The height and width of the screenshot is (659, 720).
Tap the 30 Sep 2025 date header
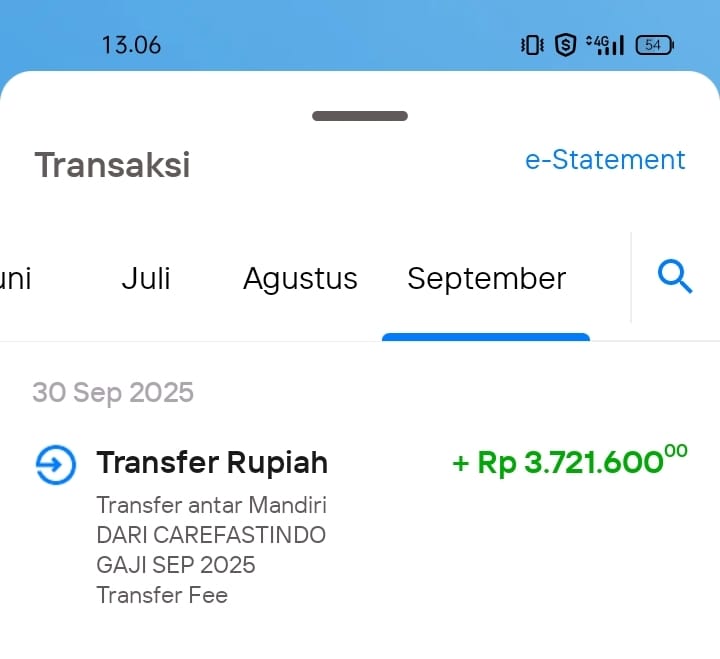click(x=113, y=392)
